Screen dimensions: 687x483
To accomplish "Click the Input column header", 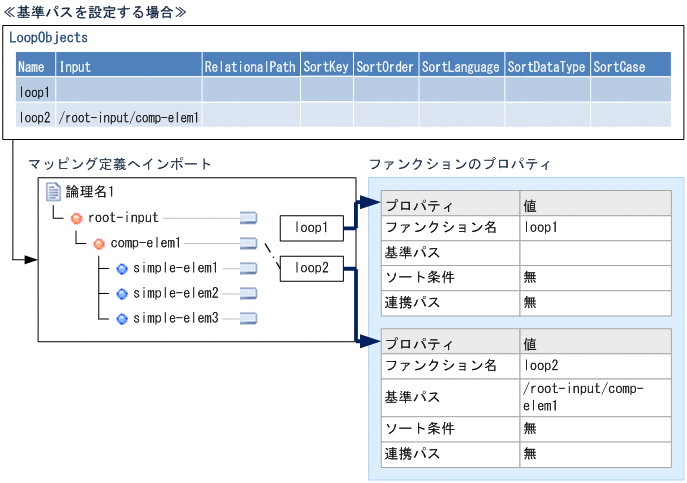I will click(x=75, y=67).
